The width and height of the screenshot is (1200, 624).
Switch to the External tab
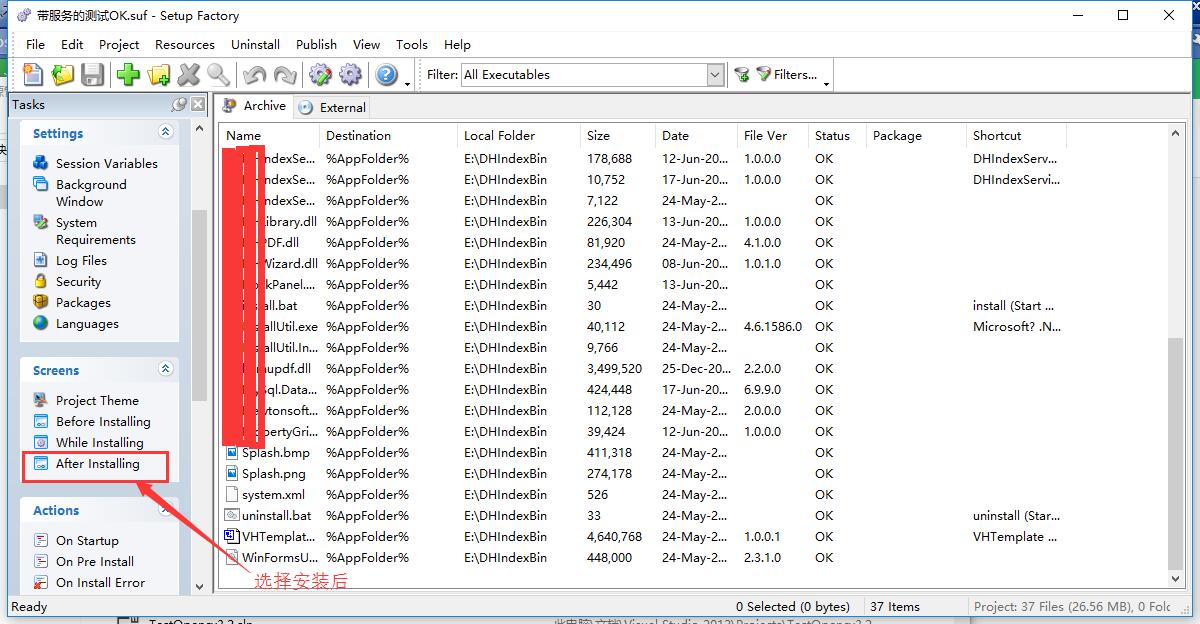pyautogui.click(x=332, y=107)
